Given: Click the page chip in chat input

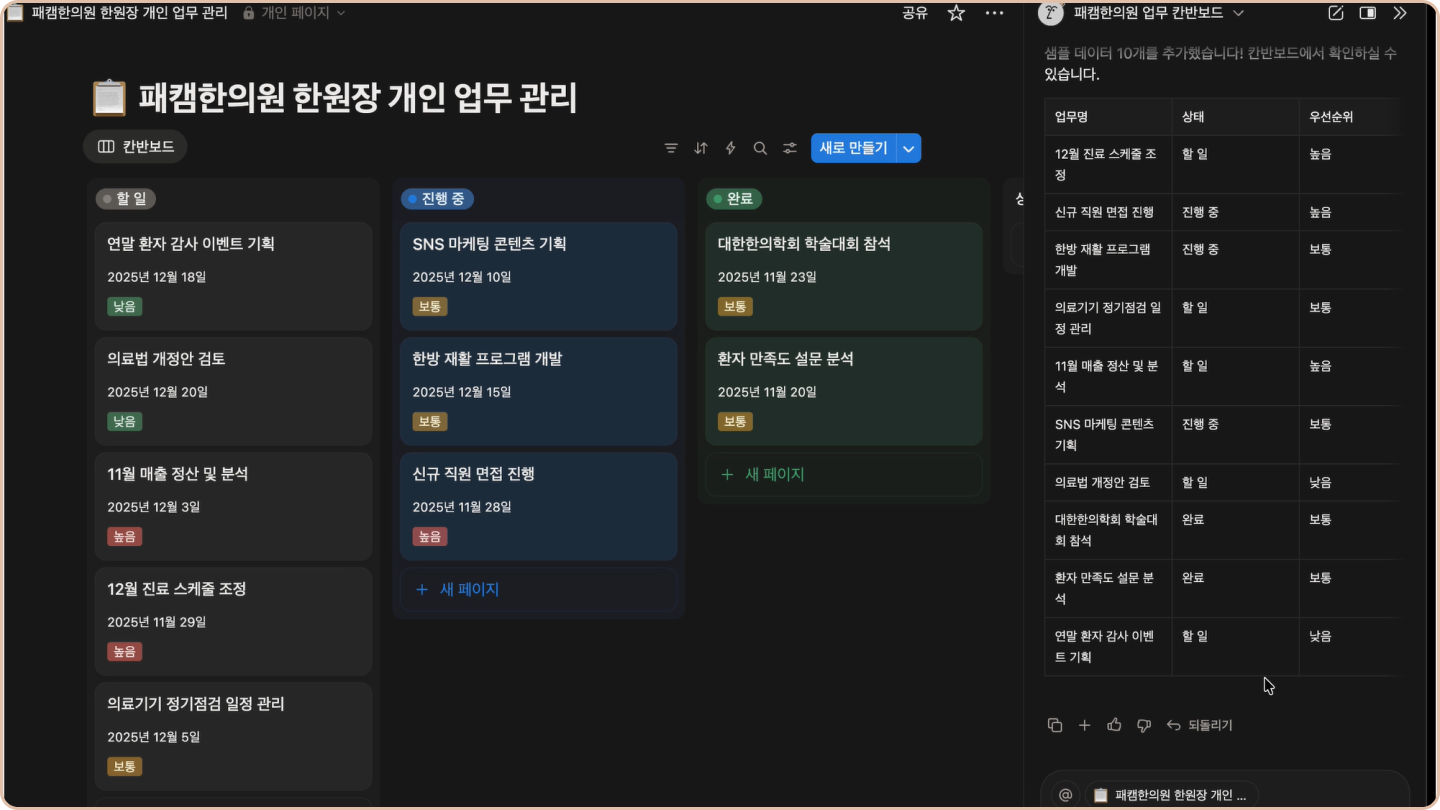Looking at the screenshot, I should [1171, 795].
